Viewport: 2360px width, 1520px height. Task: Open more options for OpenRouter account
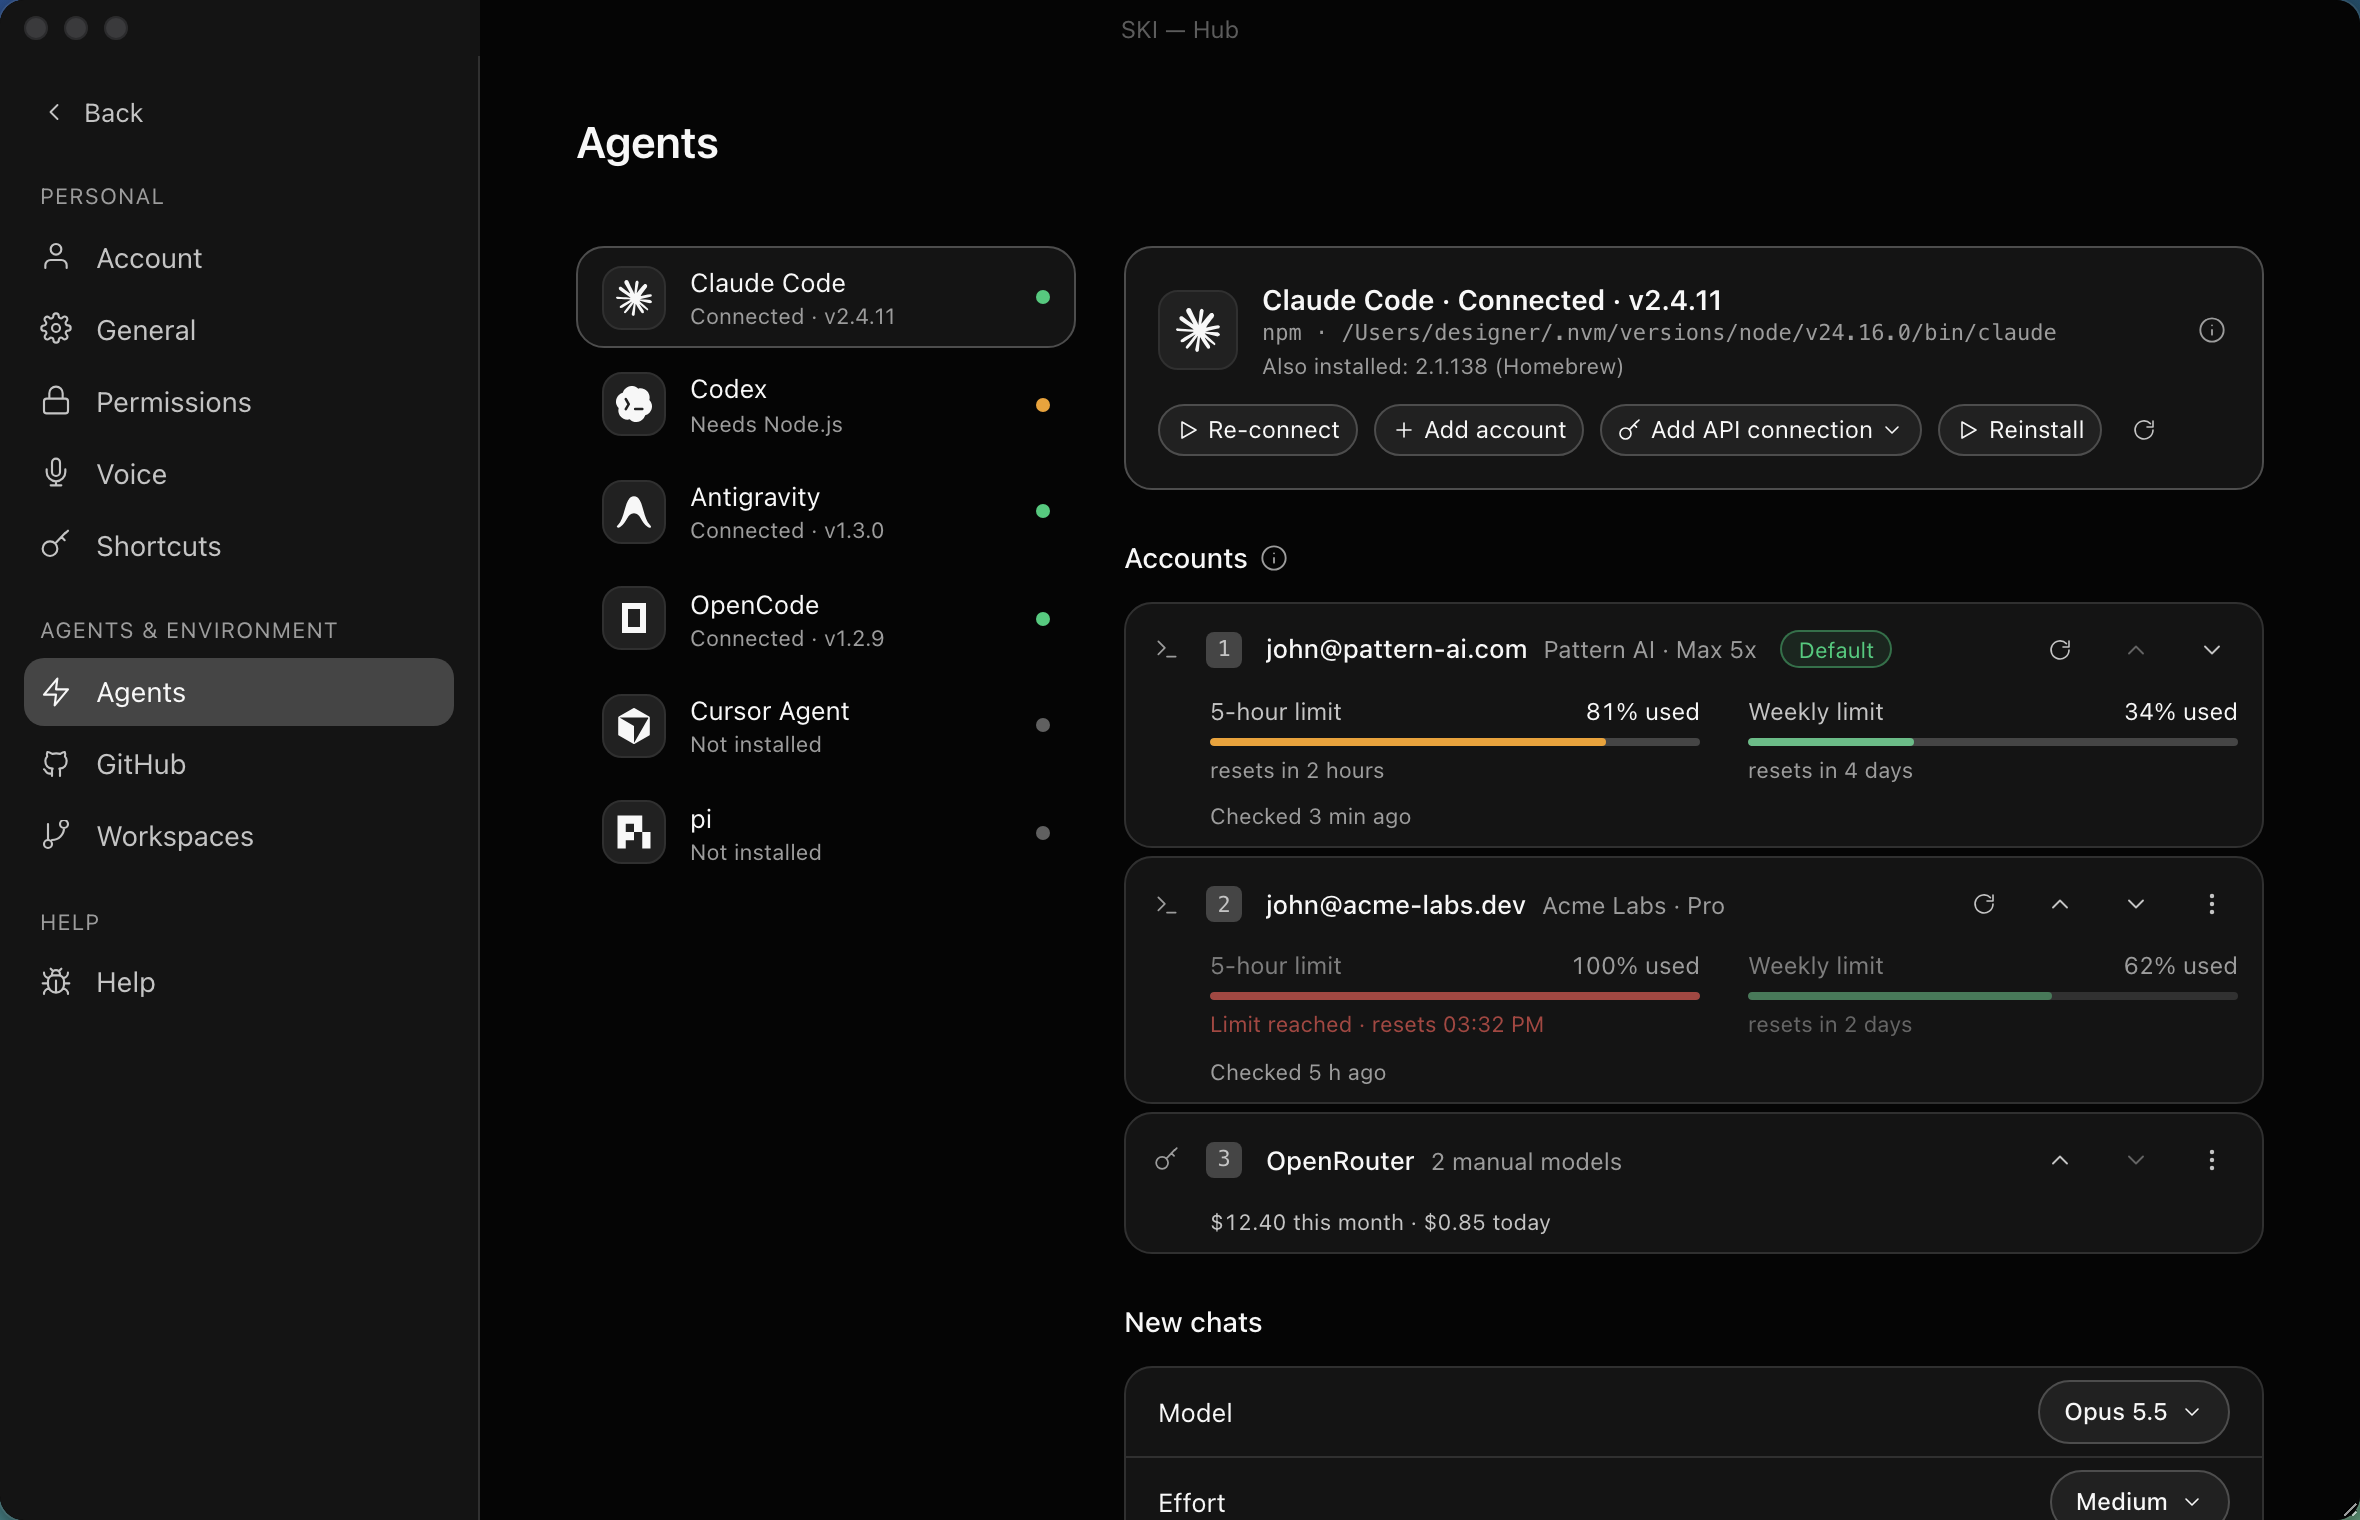tap(2212, 1160)
